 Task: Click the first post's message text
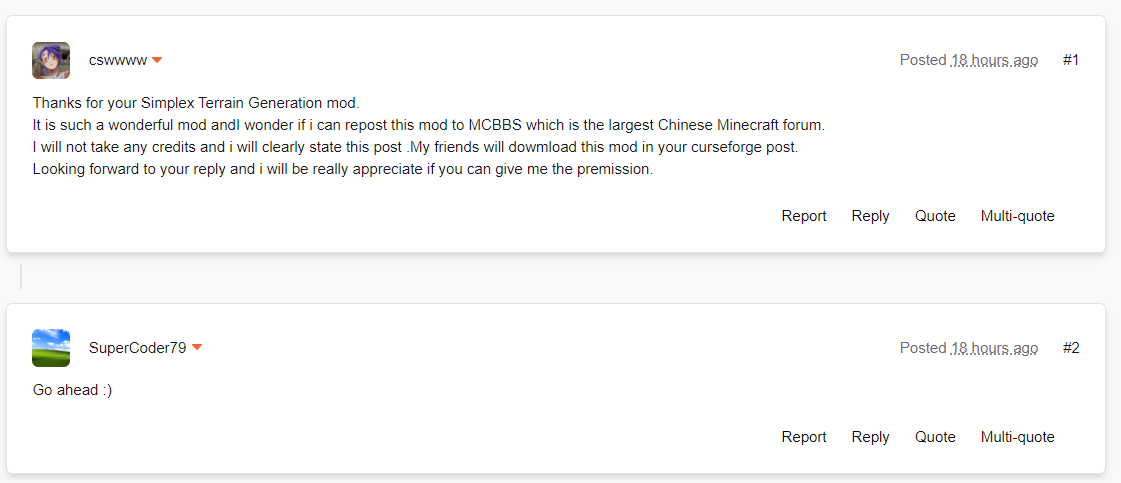(x=429, y=137)
